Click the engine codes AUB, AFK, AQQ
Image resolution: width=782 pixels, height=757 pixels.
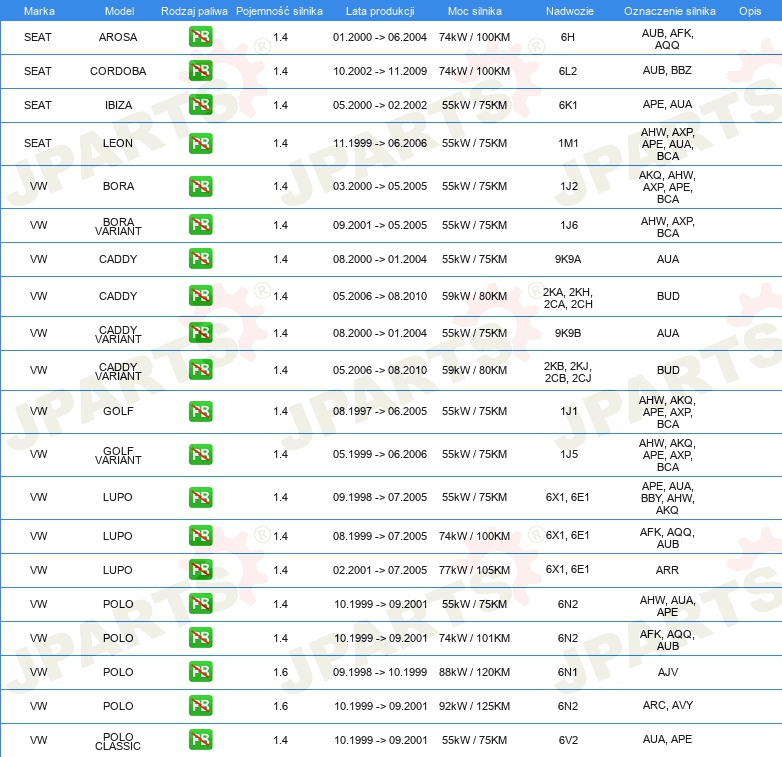tap(667, 39)
